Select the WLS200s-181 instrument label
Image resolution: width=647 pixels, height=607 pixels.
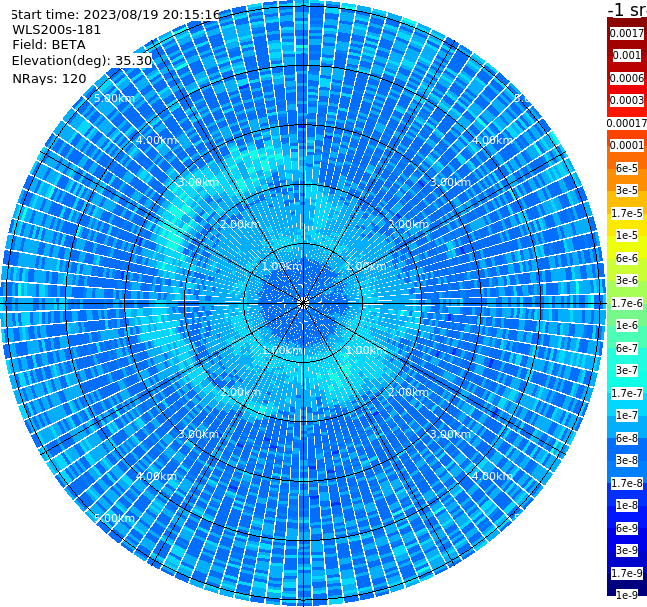pos(57,30)
